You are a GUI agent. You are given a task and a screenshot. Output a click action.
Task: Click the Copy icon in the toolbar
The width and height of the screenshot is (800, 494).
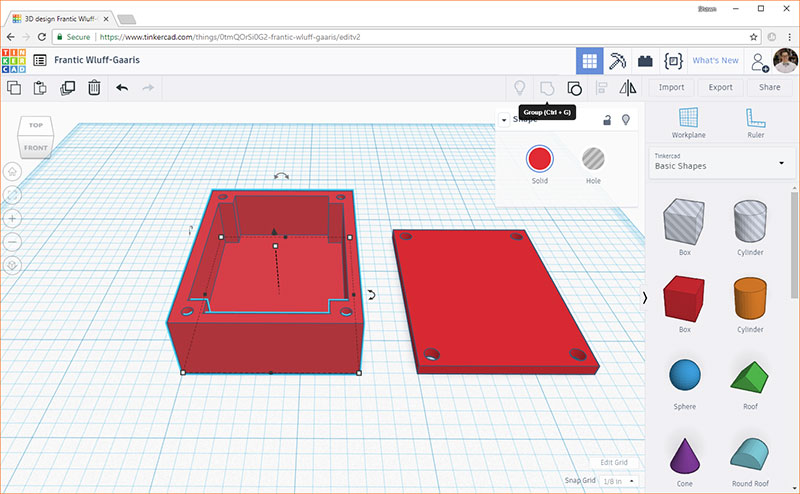pyautogui.click(x=15, y=88)
